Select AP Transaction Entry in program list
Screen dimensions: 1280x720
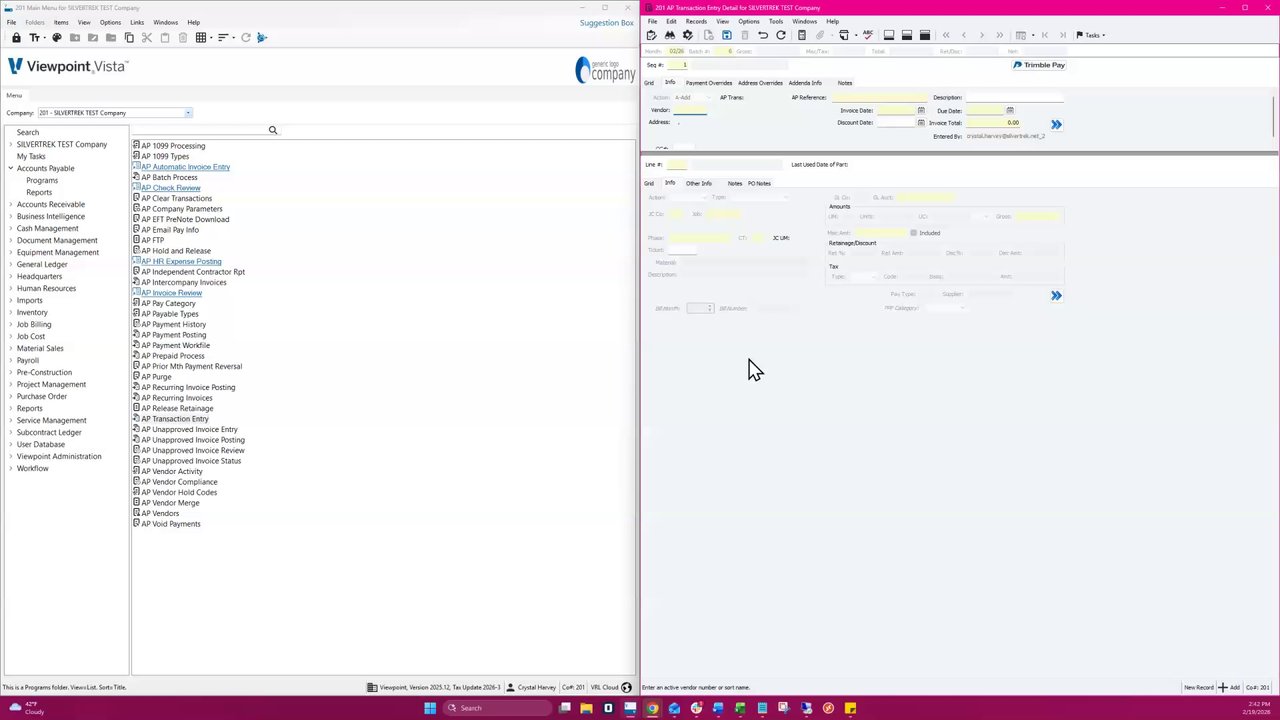(175, 419)
